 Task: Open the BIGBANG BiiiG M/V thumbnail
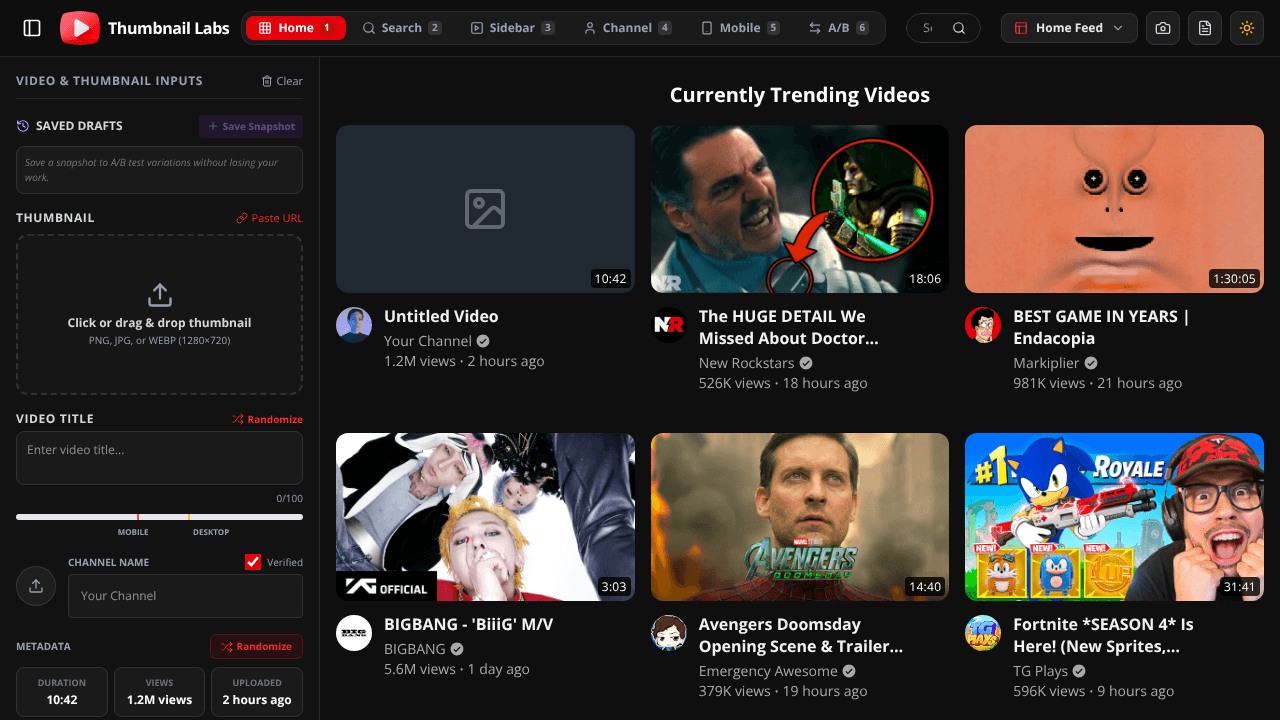(485, 517)
